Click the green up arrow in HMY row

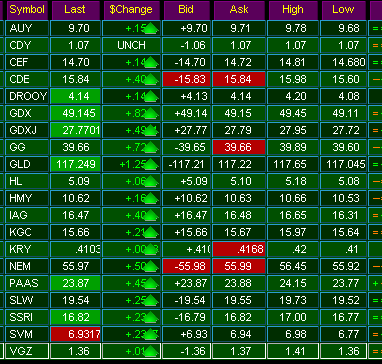pyautogui.click(x=151, y=198)
